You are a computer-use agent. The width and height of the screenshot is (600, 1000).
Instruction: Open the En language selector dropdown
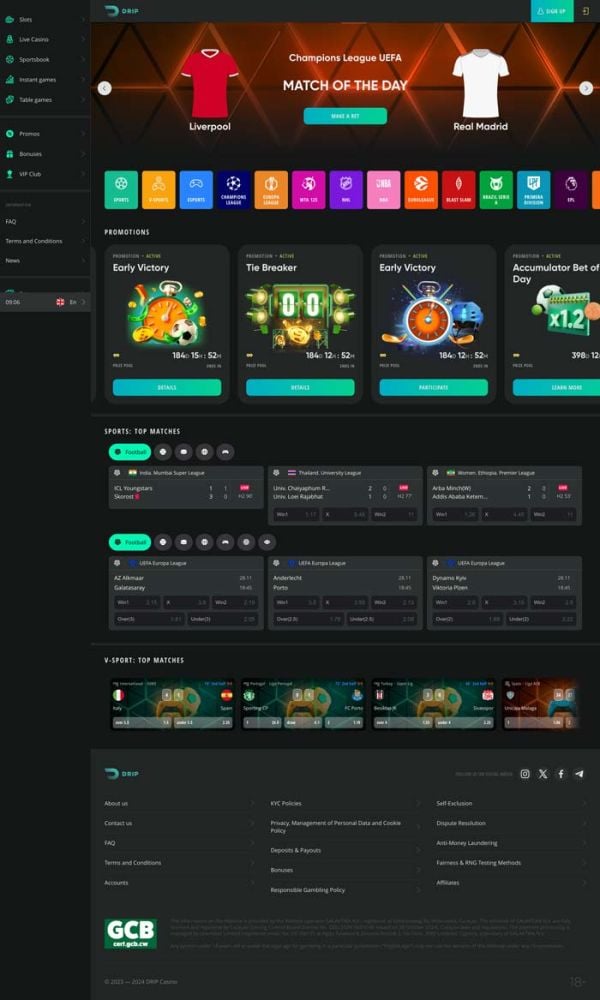pyautogui.click(x=70, y=302)
